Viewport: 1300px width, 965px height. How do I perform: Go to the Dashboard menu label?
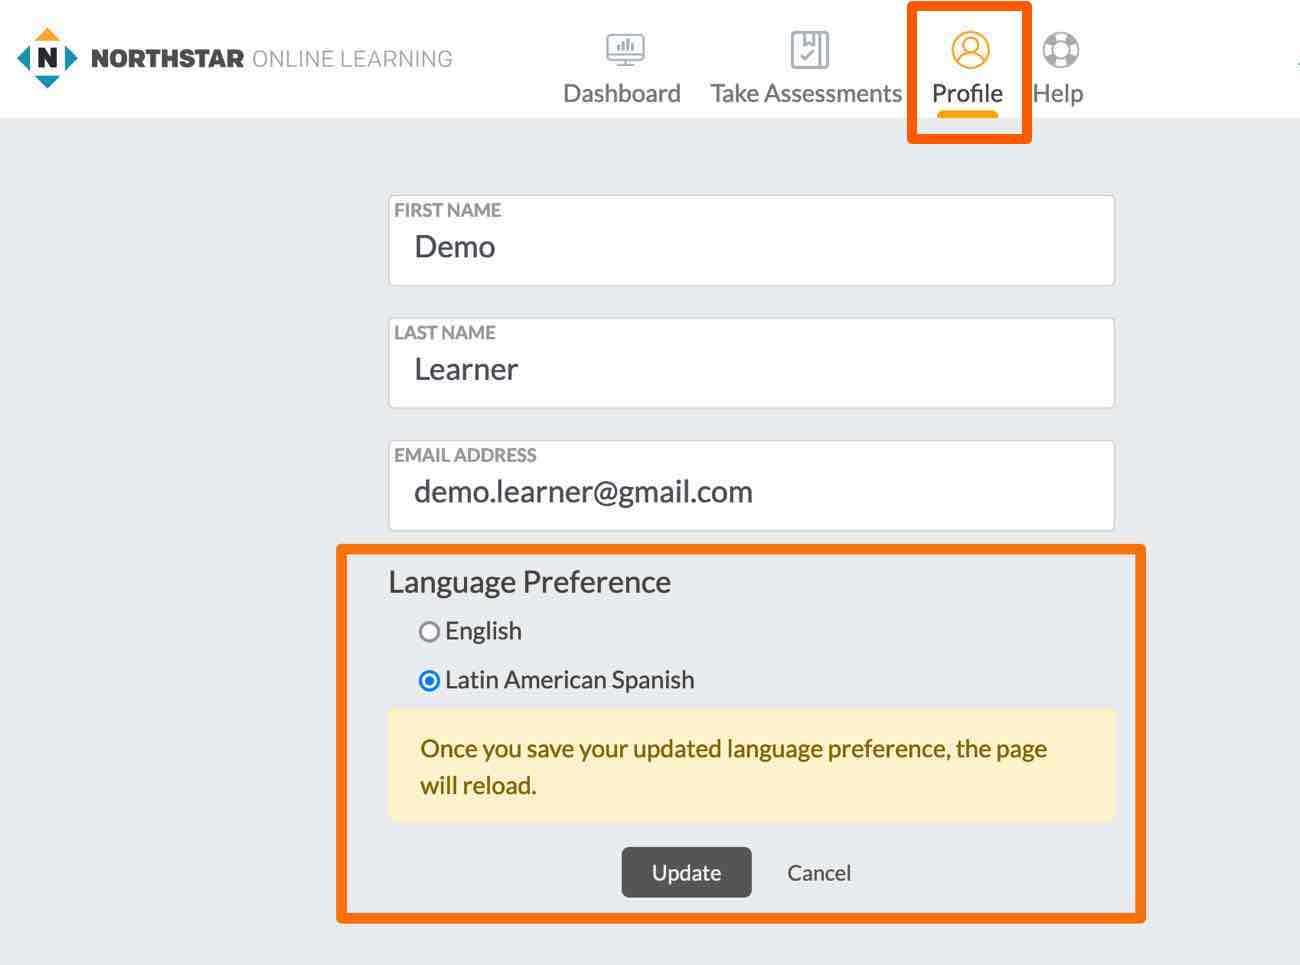(x=622, y=93)
